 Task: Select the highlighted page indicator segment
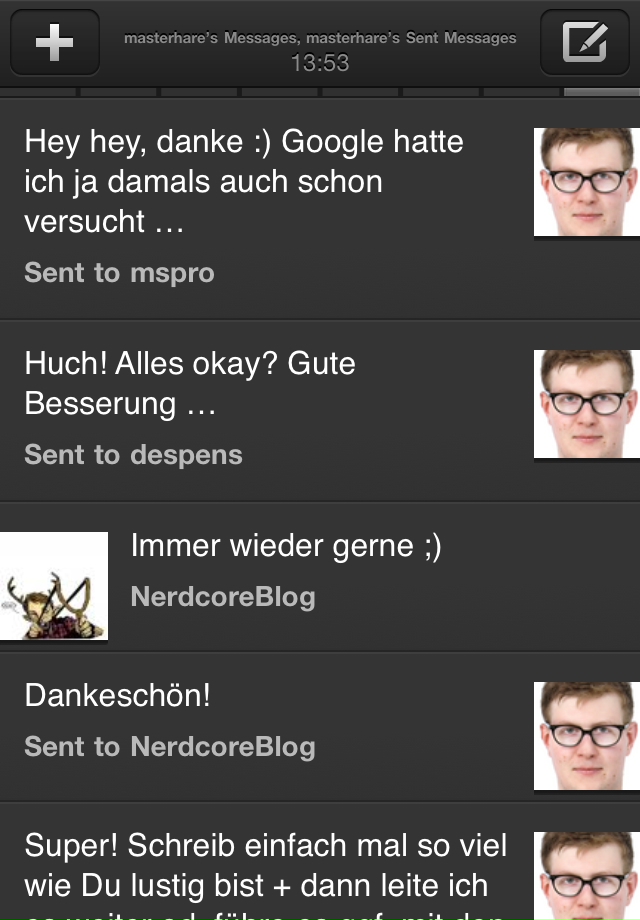pos(602,92)
